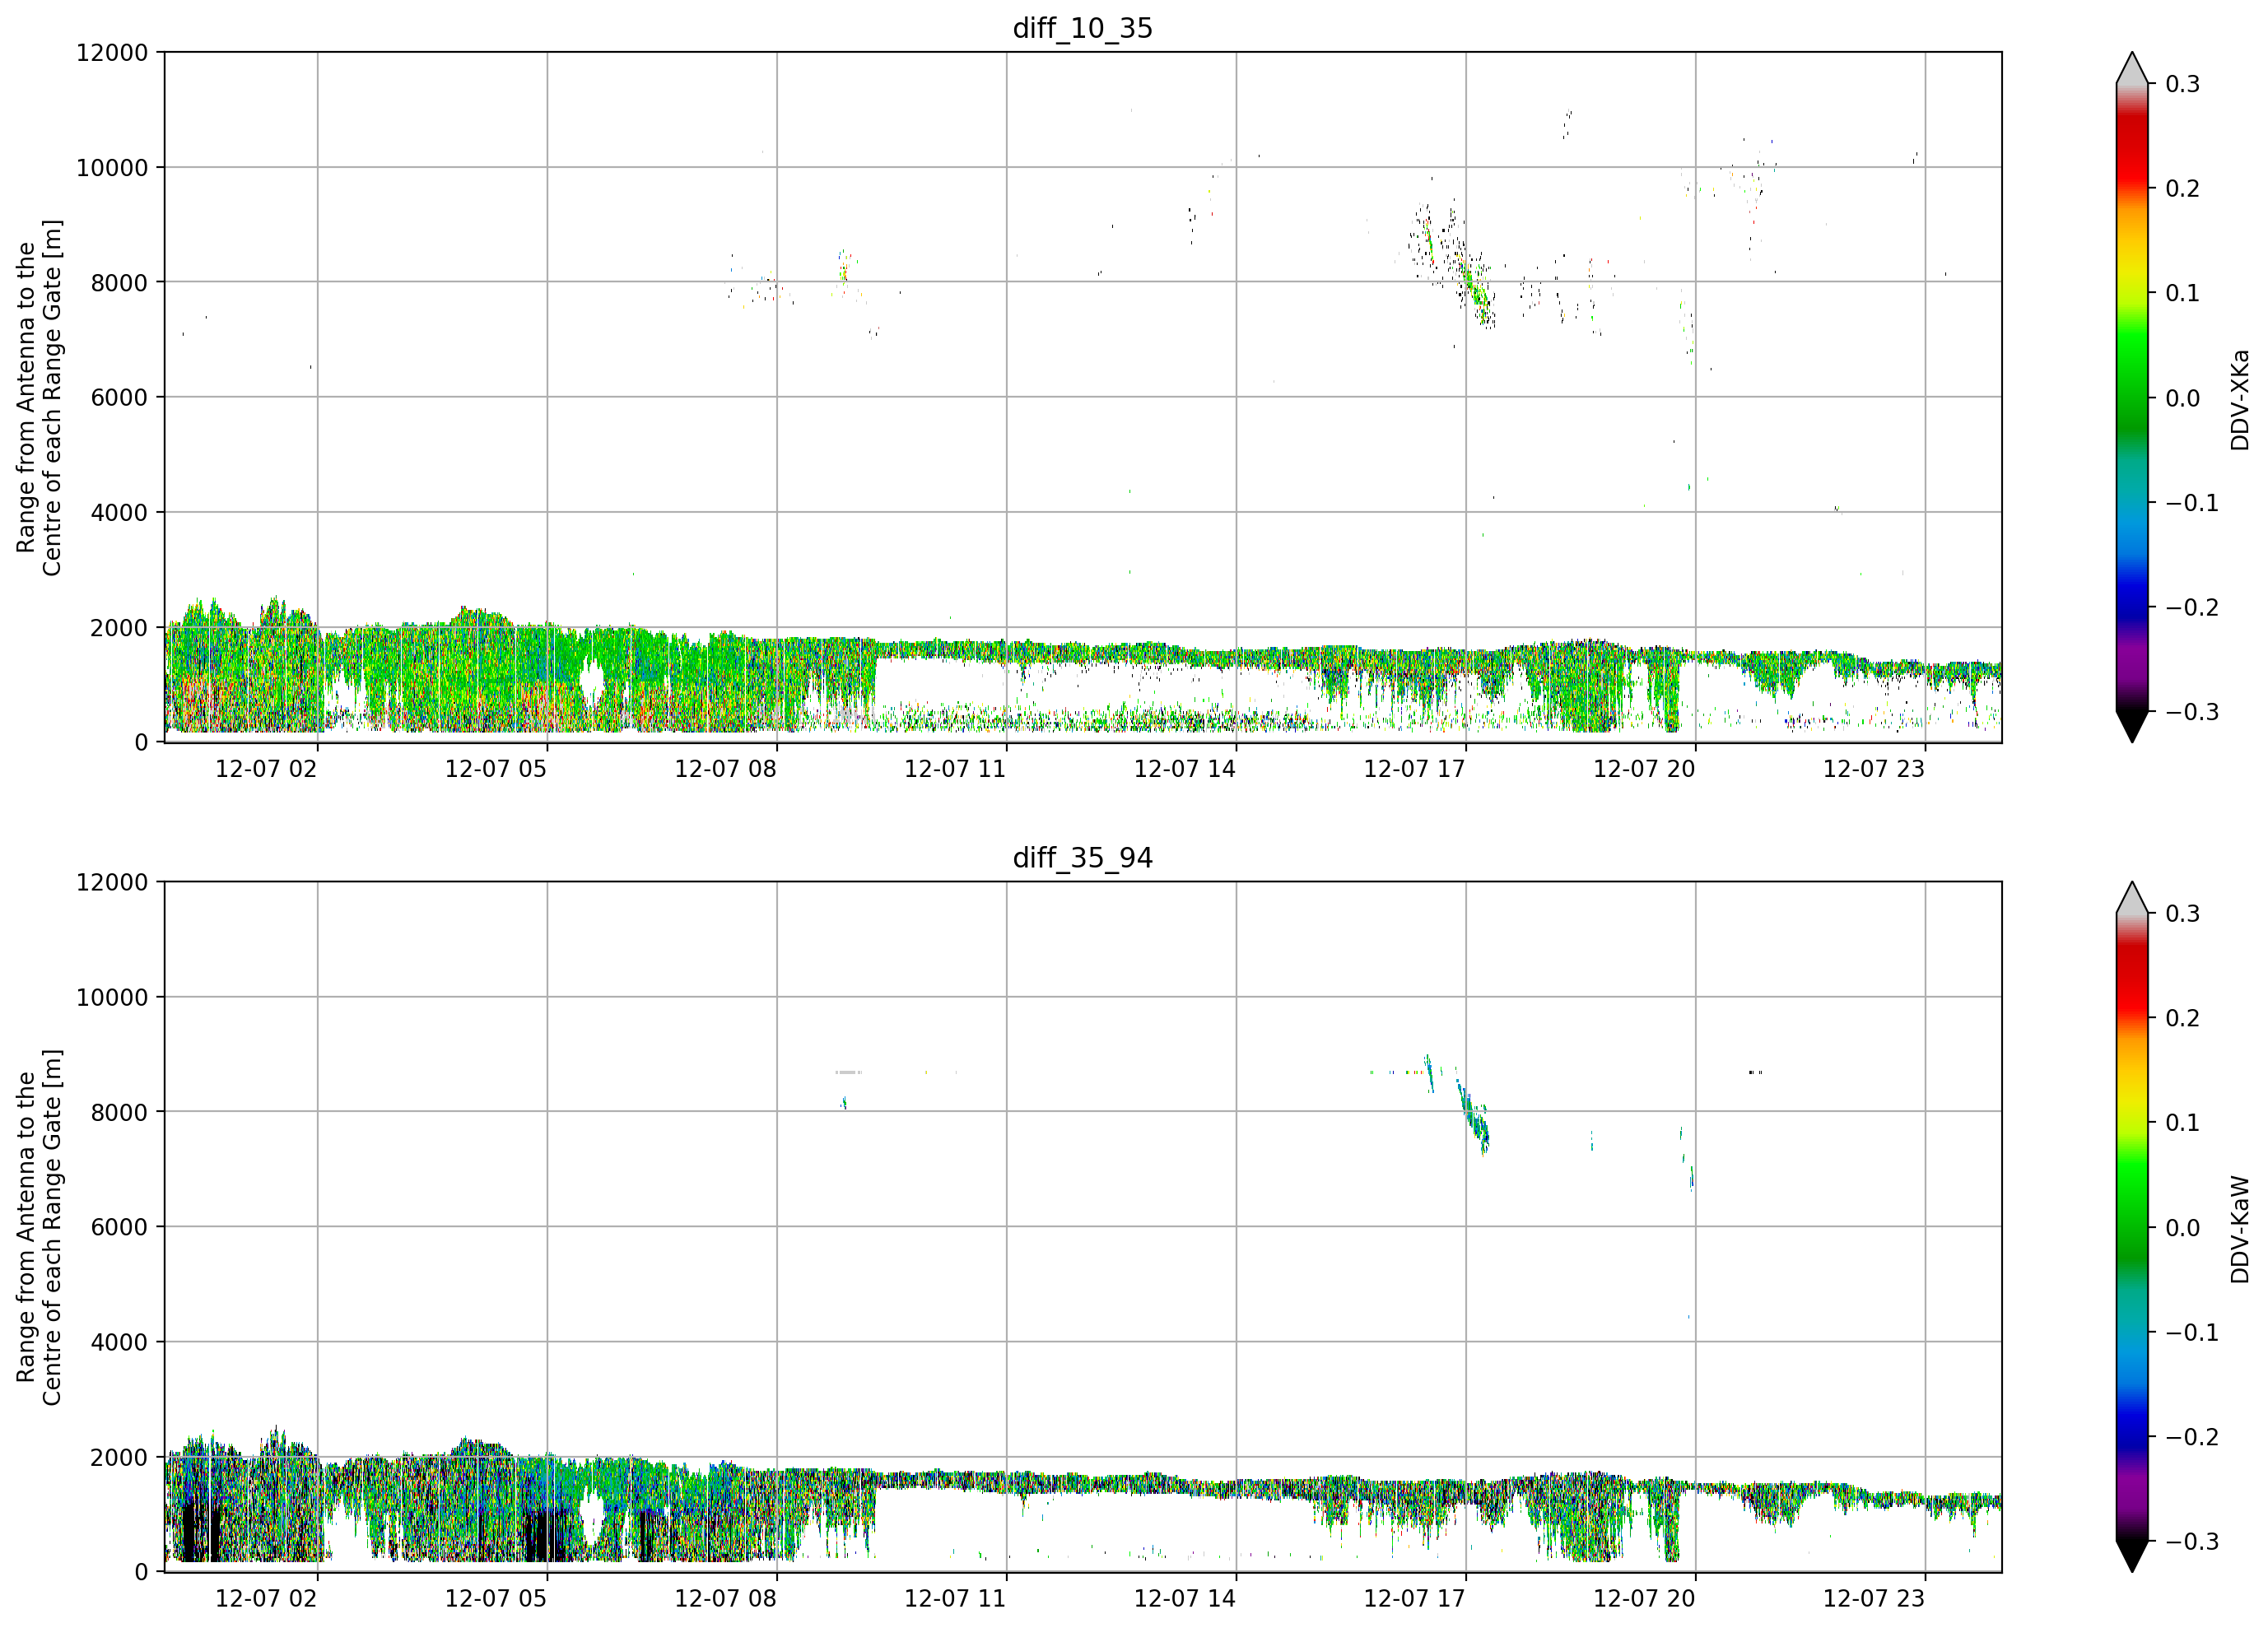
Task: Click the 8000 y-tick of the diff_35_94 plot
Action: [119, 1112]
